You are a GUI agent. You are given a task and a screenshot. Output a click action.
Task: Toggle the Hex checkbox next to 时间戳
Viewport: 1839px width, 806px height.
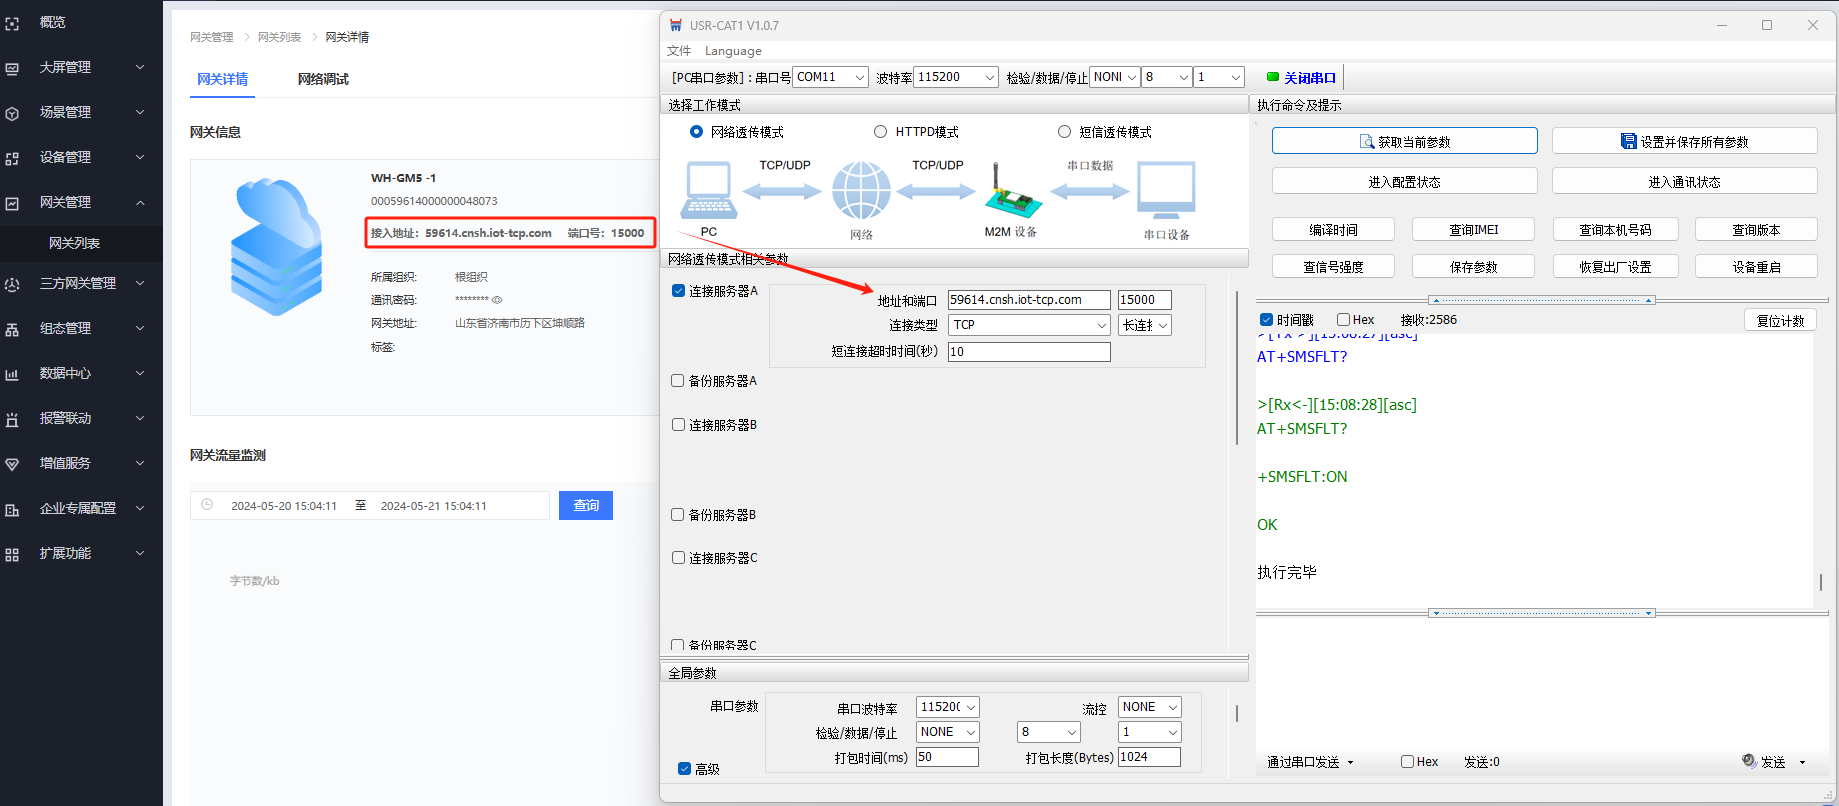click(x=1344, y=320)
